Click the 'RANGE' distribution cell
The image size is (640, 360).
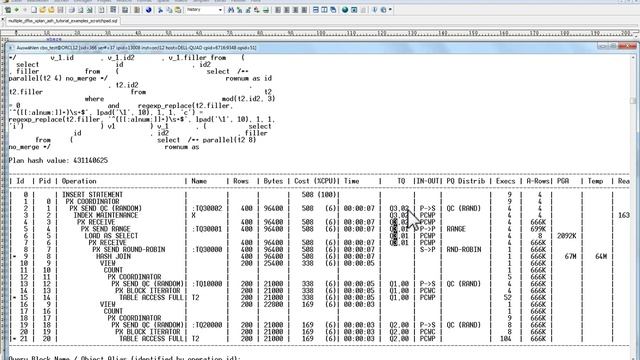click(456, 229)
